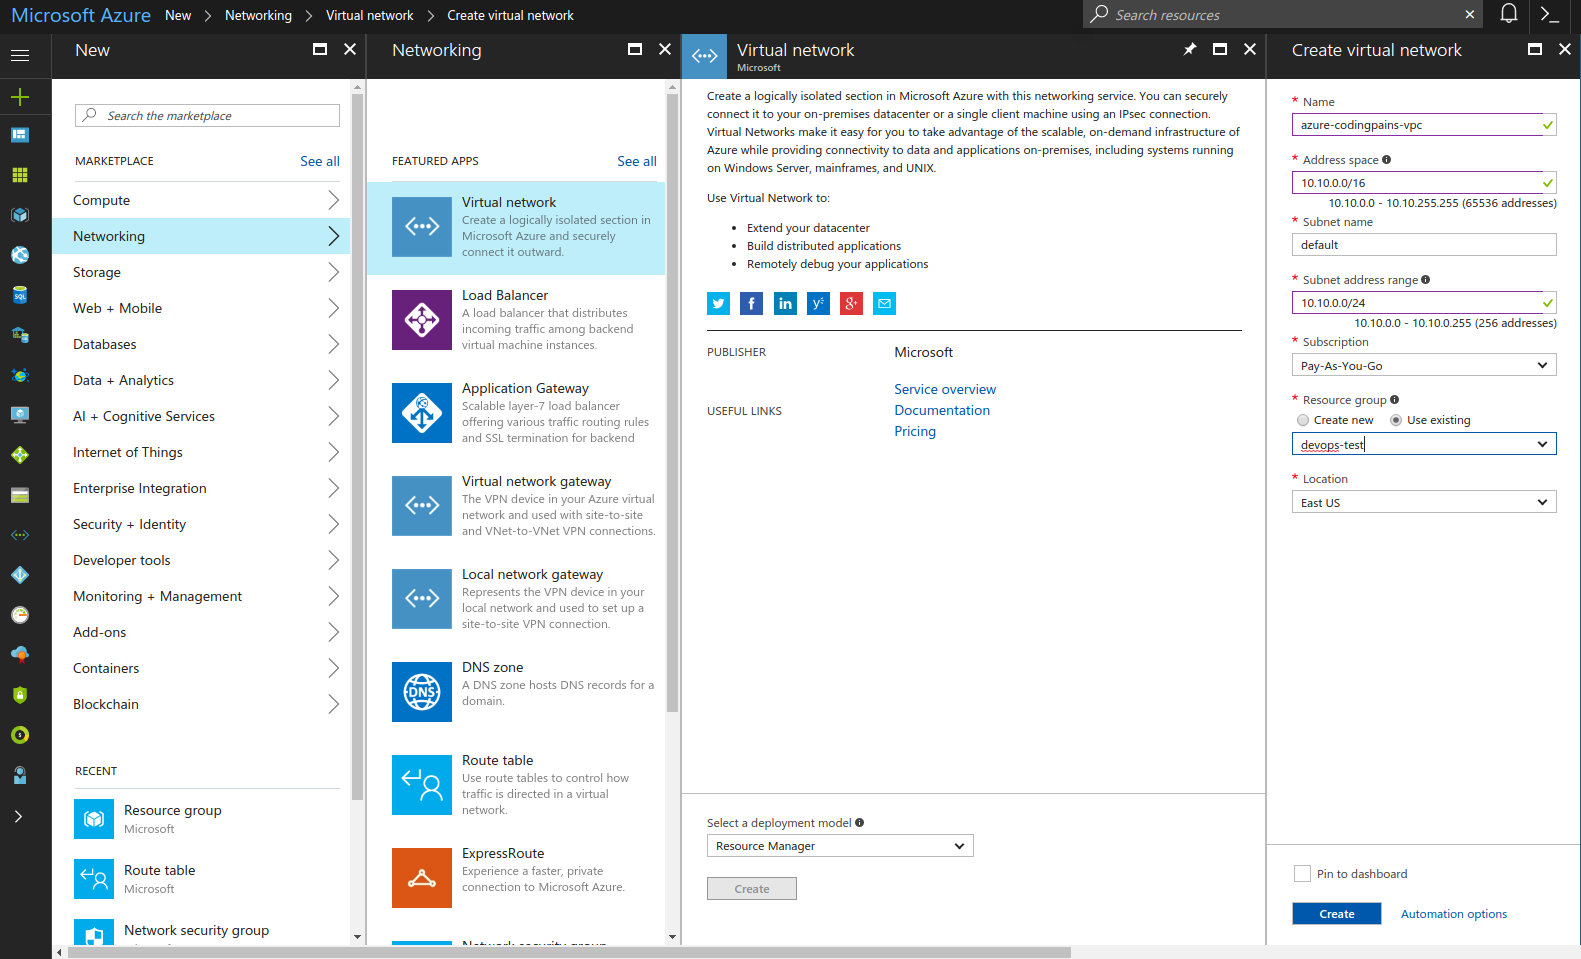Click the Search the marketplace box
Image resolution: width=1581 pixels, height=959 pixels.
207,116
